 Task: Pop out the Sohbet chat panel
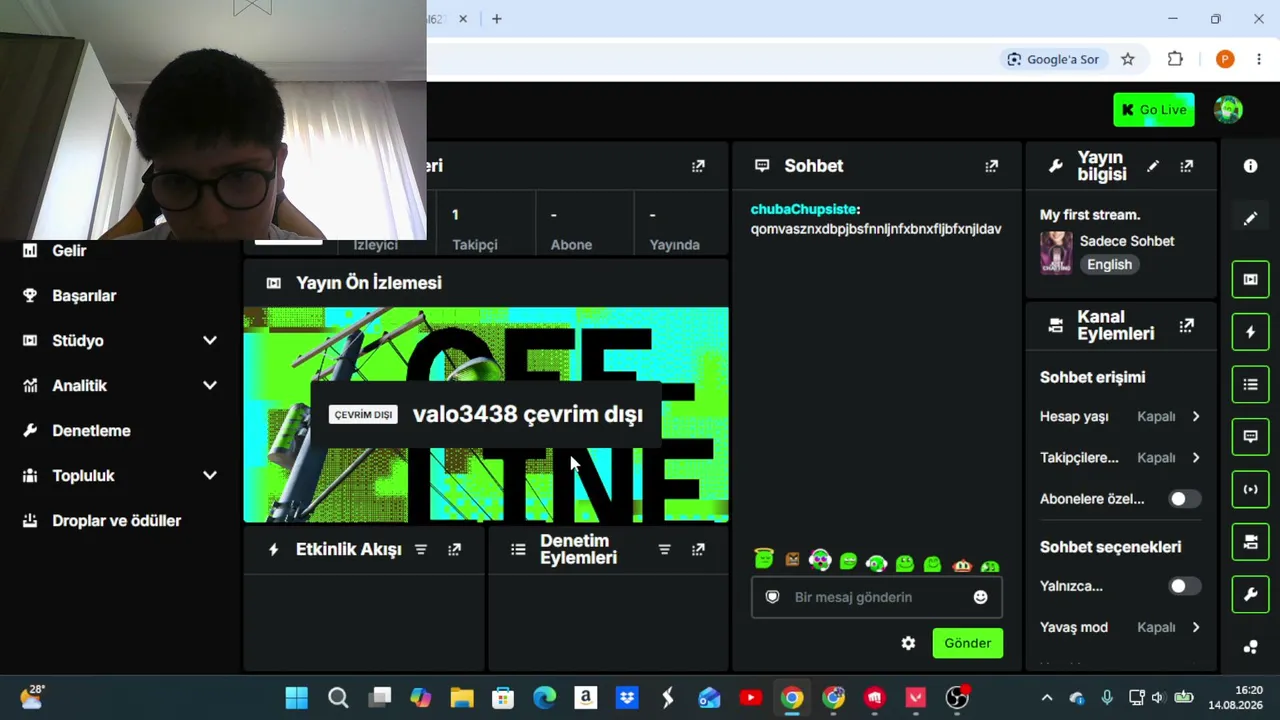(991, 166)
